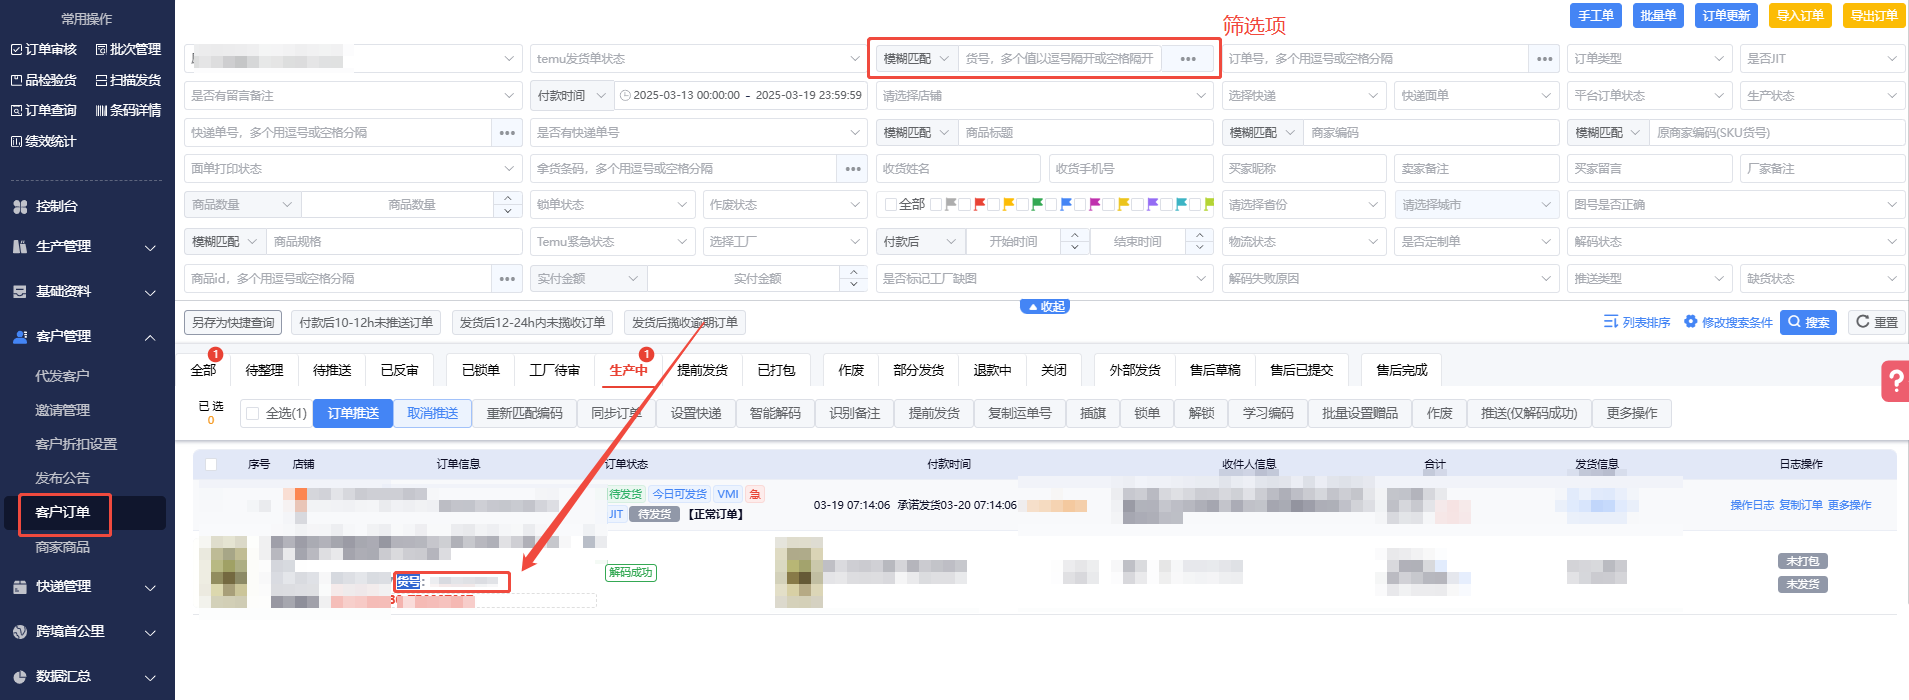The height and width of the screenshot is (700, 1909).
Task: Click the ellipsis button beside 拿货条码 filter field
Action: [853, 169]
